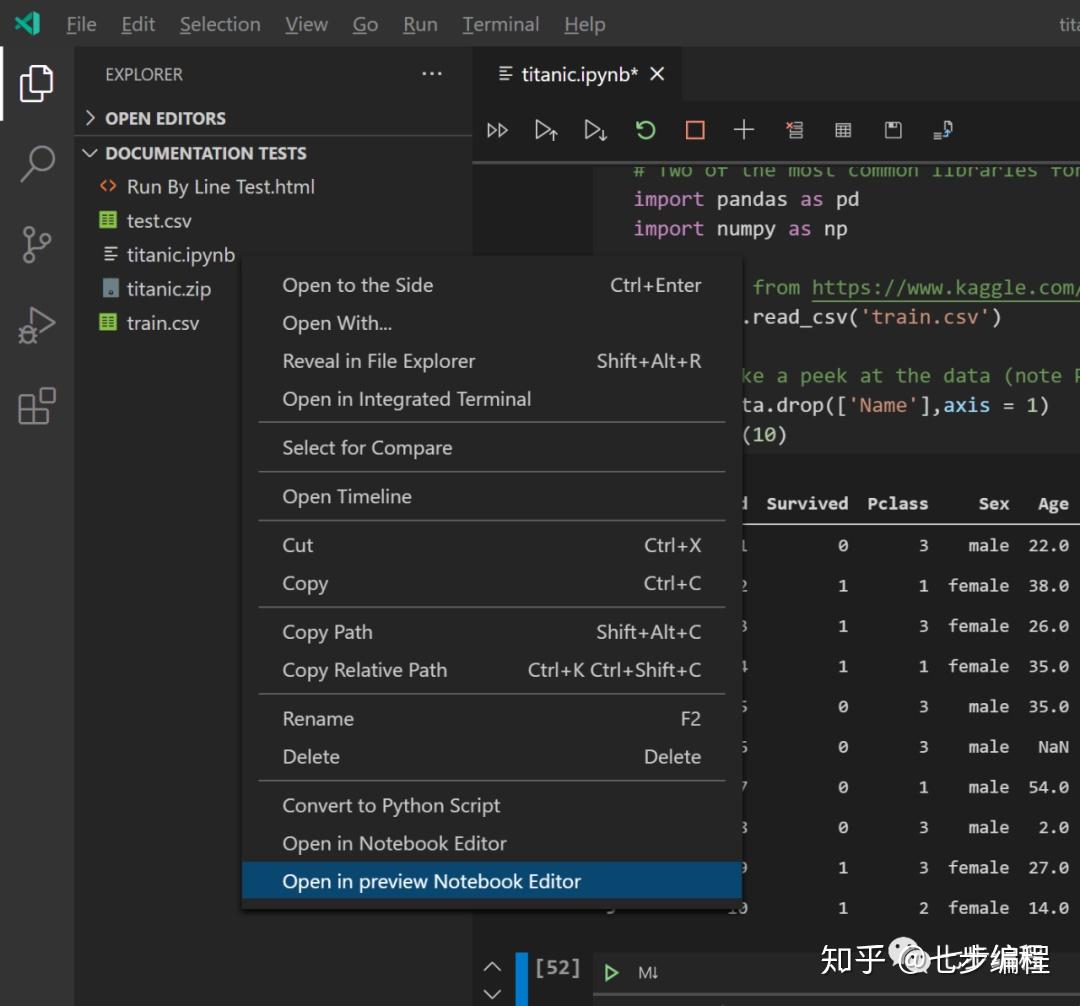Follow the kaggle.com link in code
This screenshot has width=1080, height=1006.
tap(944, 288)
